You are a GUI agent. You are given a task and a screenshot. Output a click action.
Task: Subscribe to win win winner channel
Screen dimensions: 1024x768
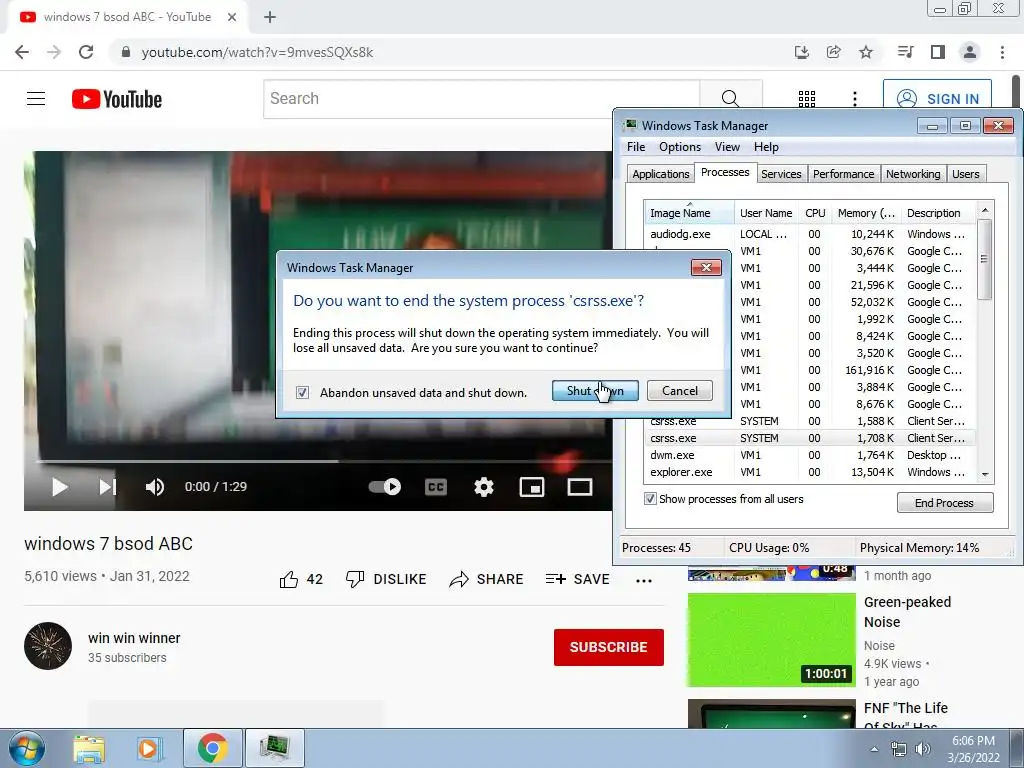[x=609, y=647]
